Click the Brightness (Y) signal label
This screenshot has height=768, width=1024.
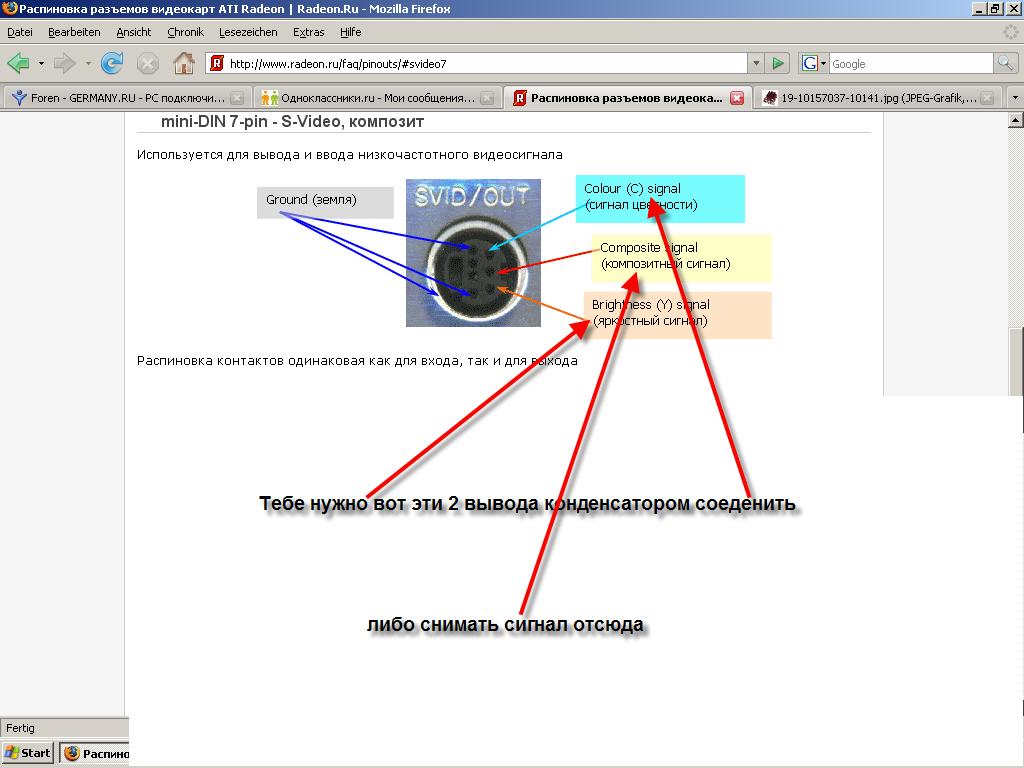[677, 315]
